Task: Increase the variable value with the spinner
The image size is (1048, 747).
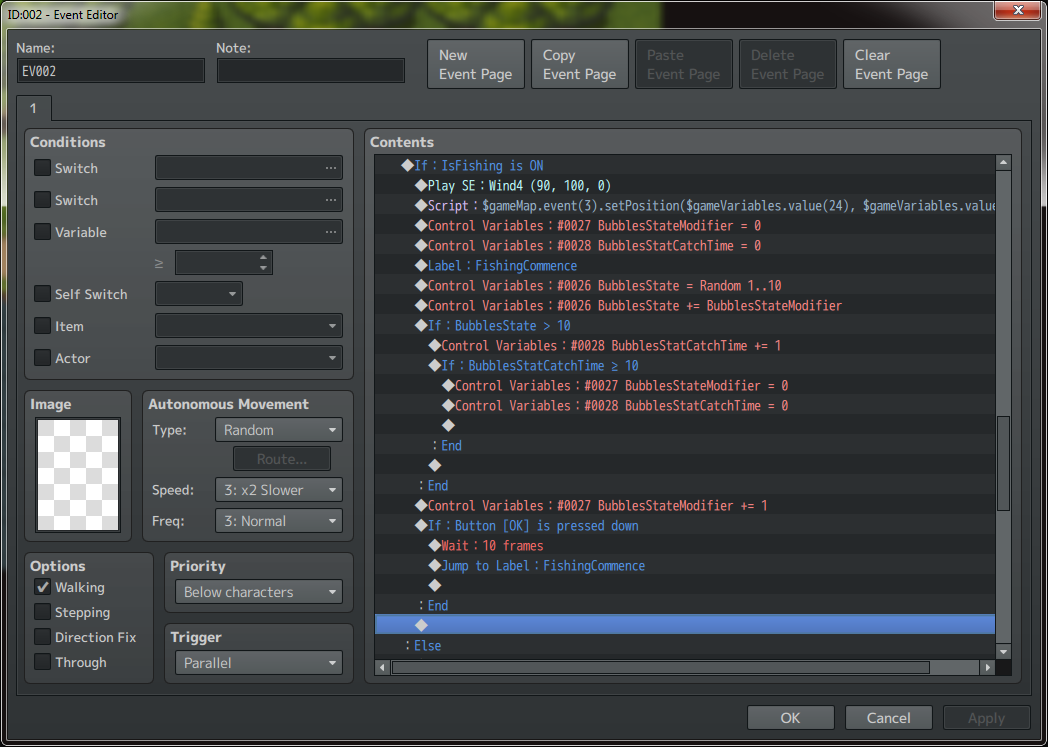Action: (263, 258)
